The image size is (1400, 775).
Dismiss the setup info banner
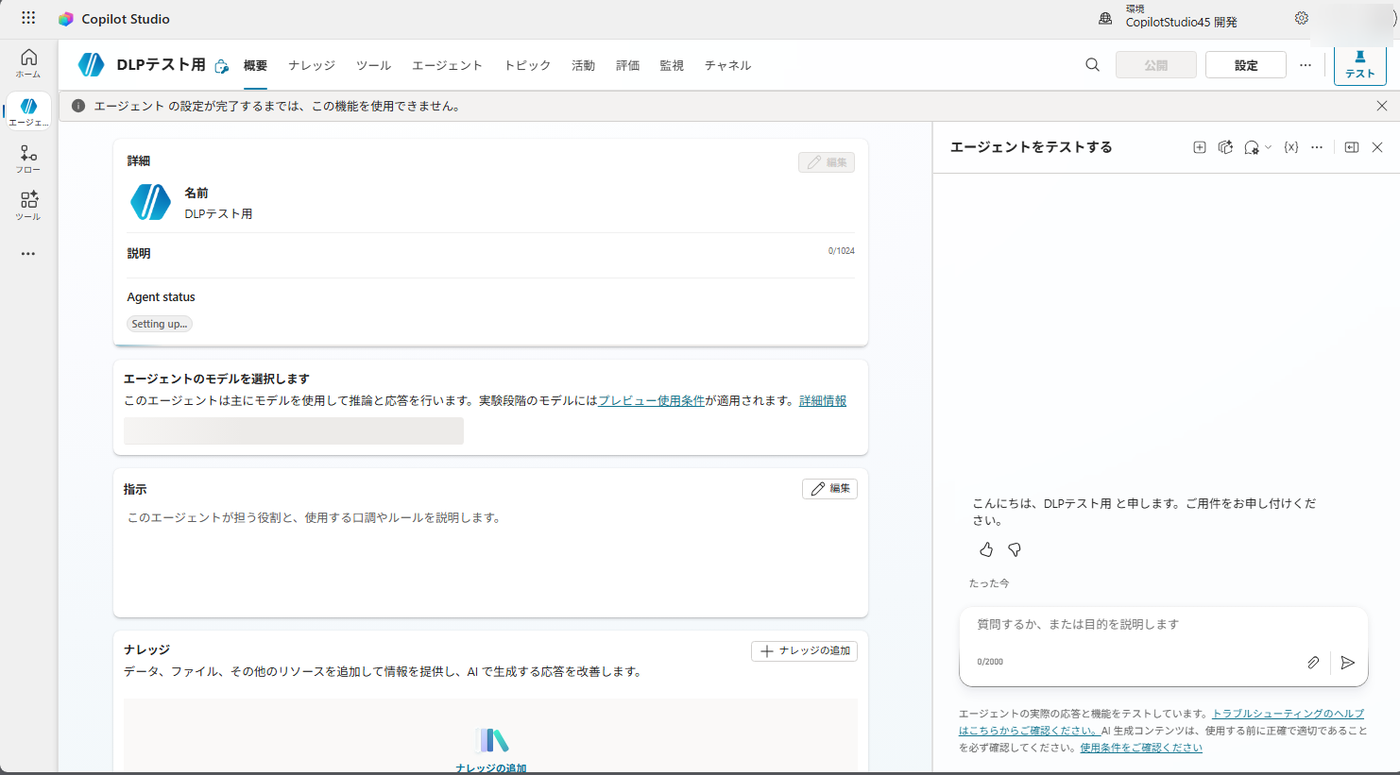(x=1382, y=106)
